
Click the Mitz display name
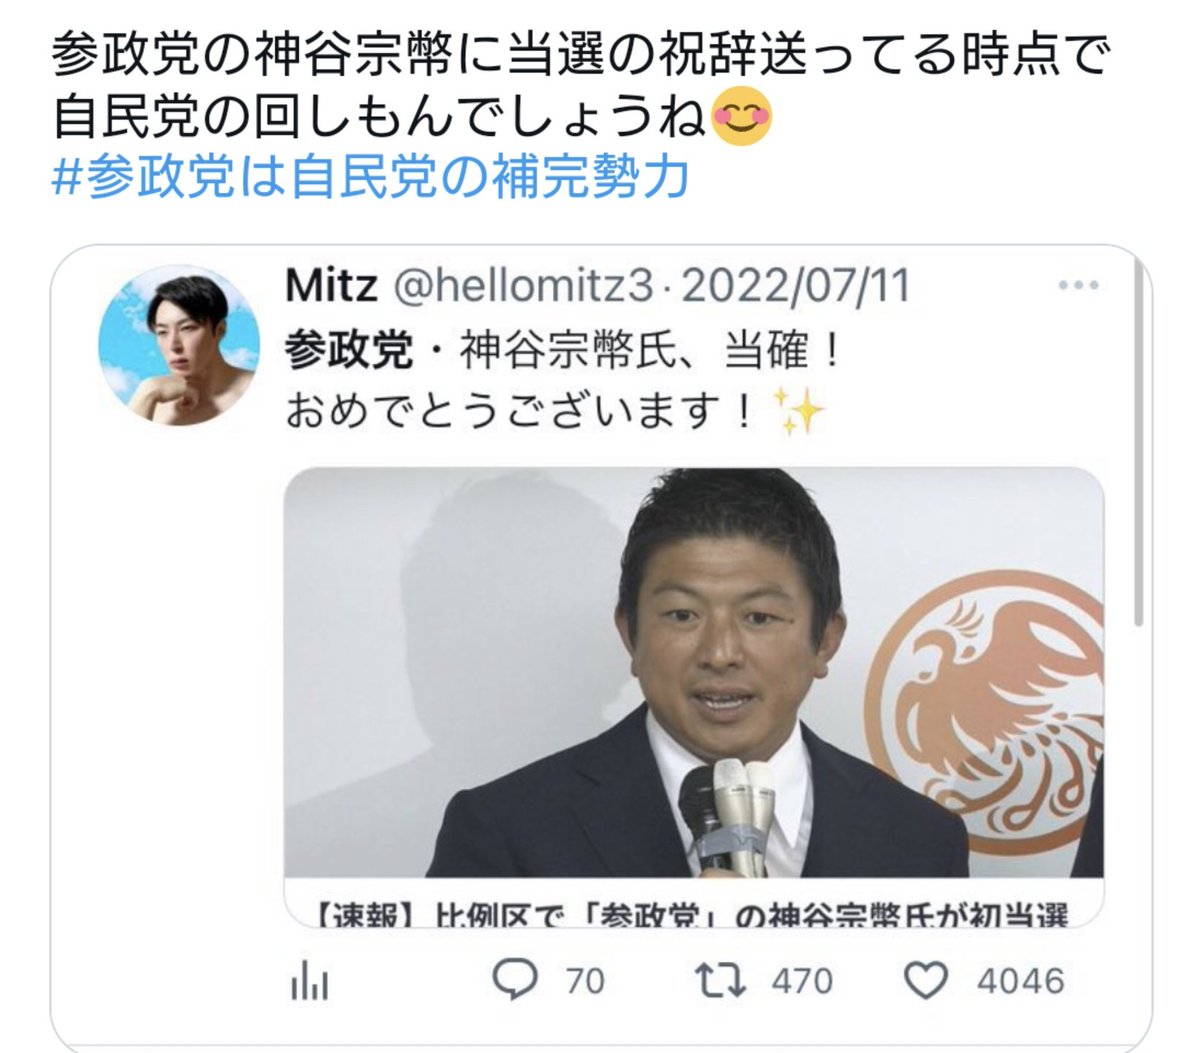(x=331, y=287)
